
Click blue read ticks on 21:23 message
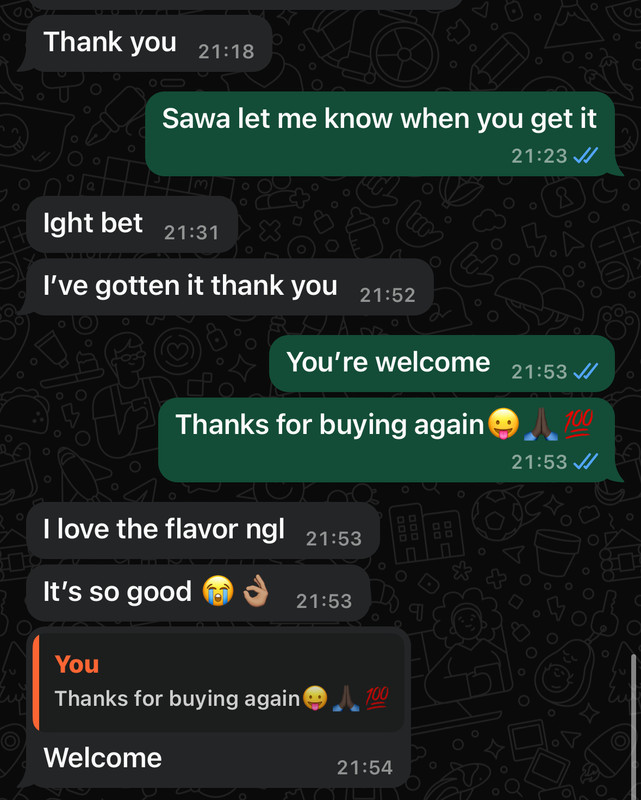[585, 155]
